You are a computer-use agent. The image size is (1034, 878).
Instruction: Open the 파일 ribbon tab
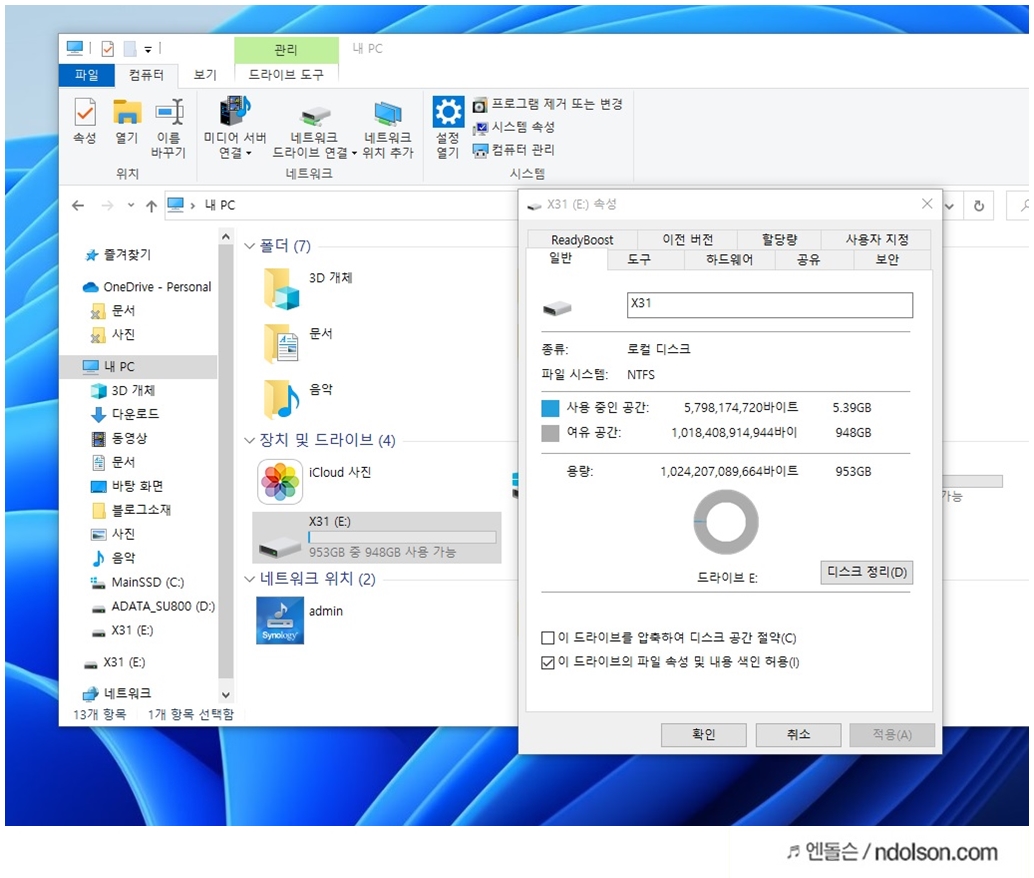pyautogui.click(x=86, y=75)
